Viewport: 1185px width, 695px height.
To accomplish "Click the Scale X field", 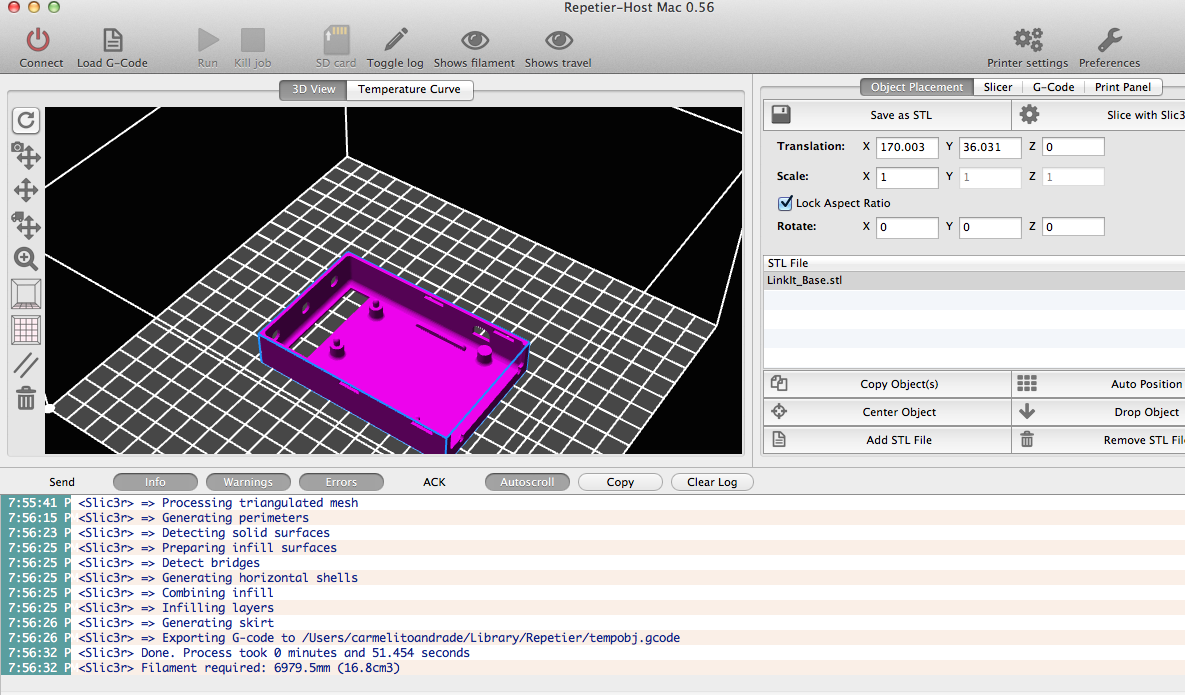I will [x=907, y=177].
